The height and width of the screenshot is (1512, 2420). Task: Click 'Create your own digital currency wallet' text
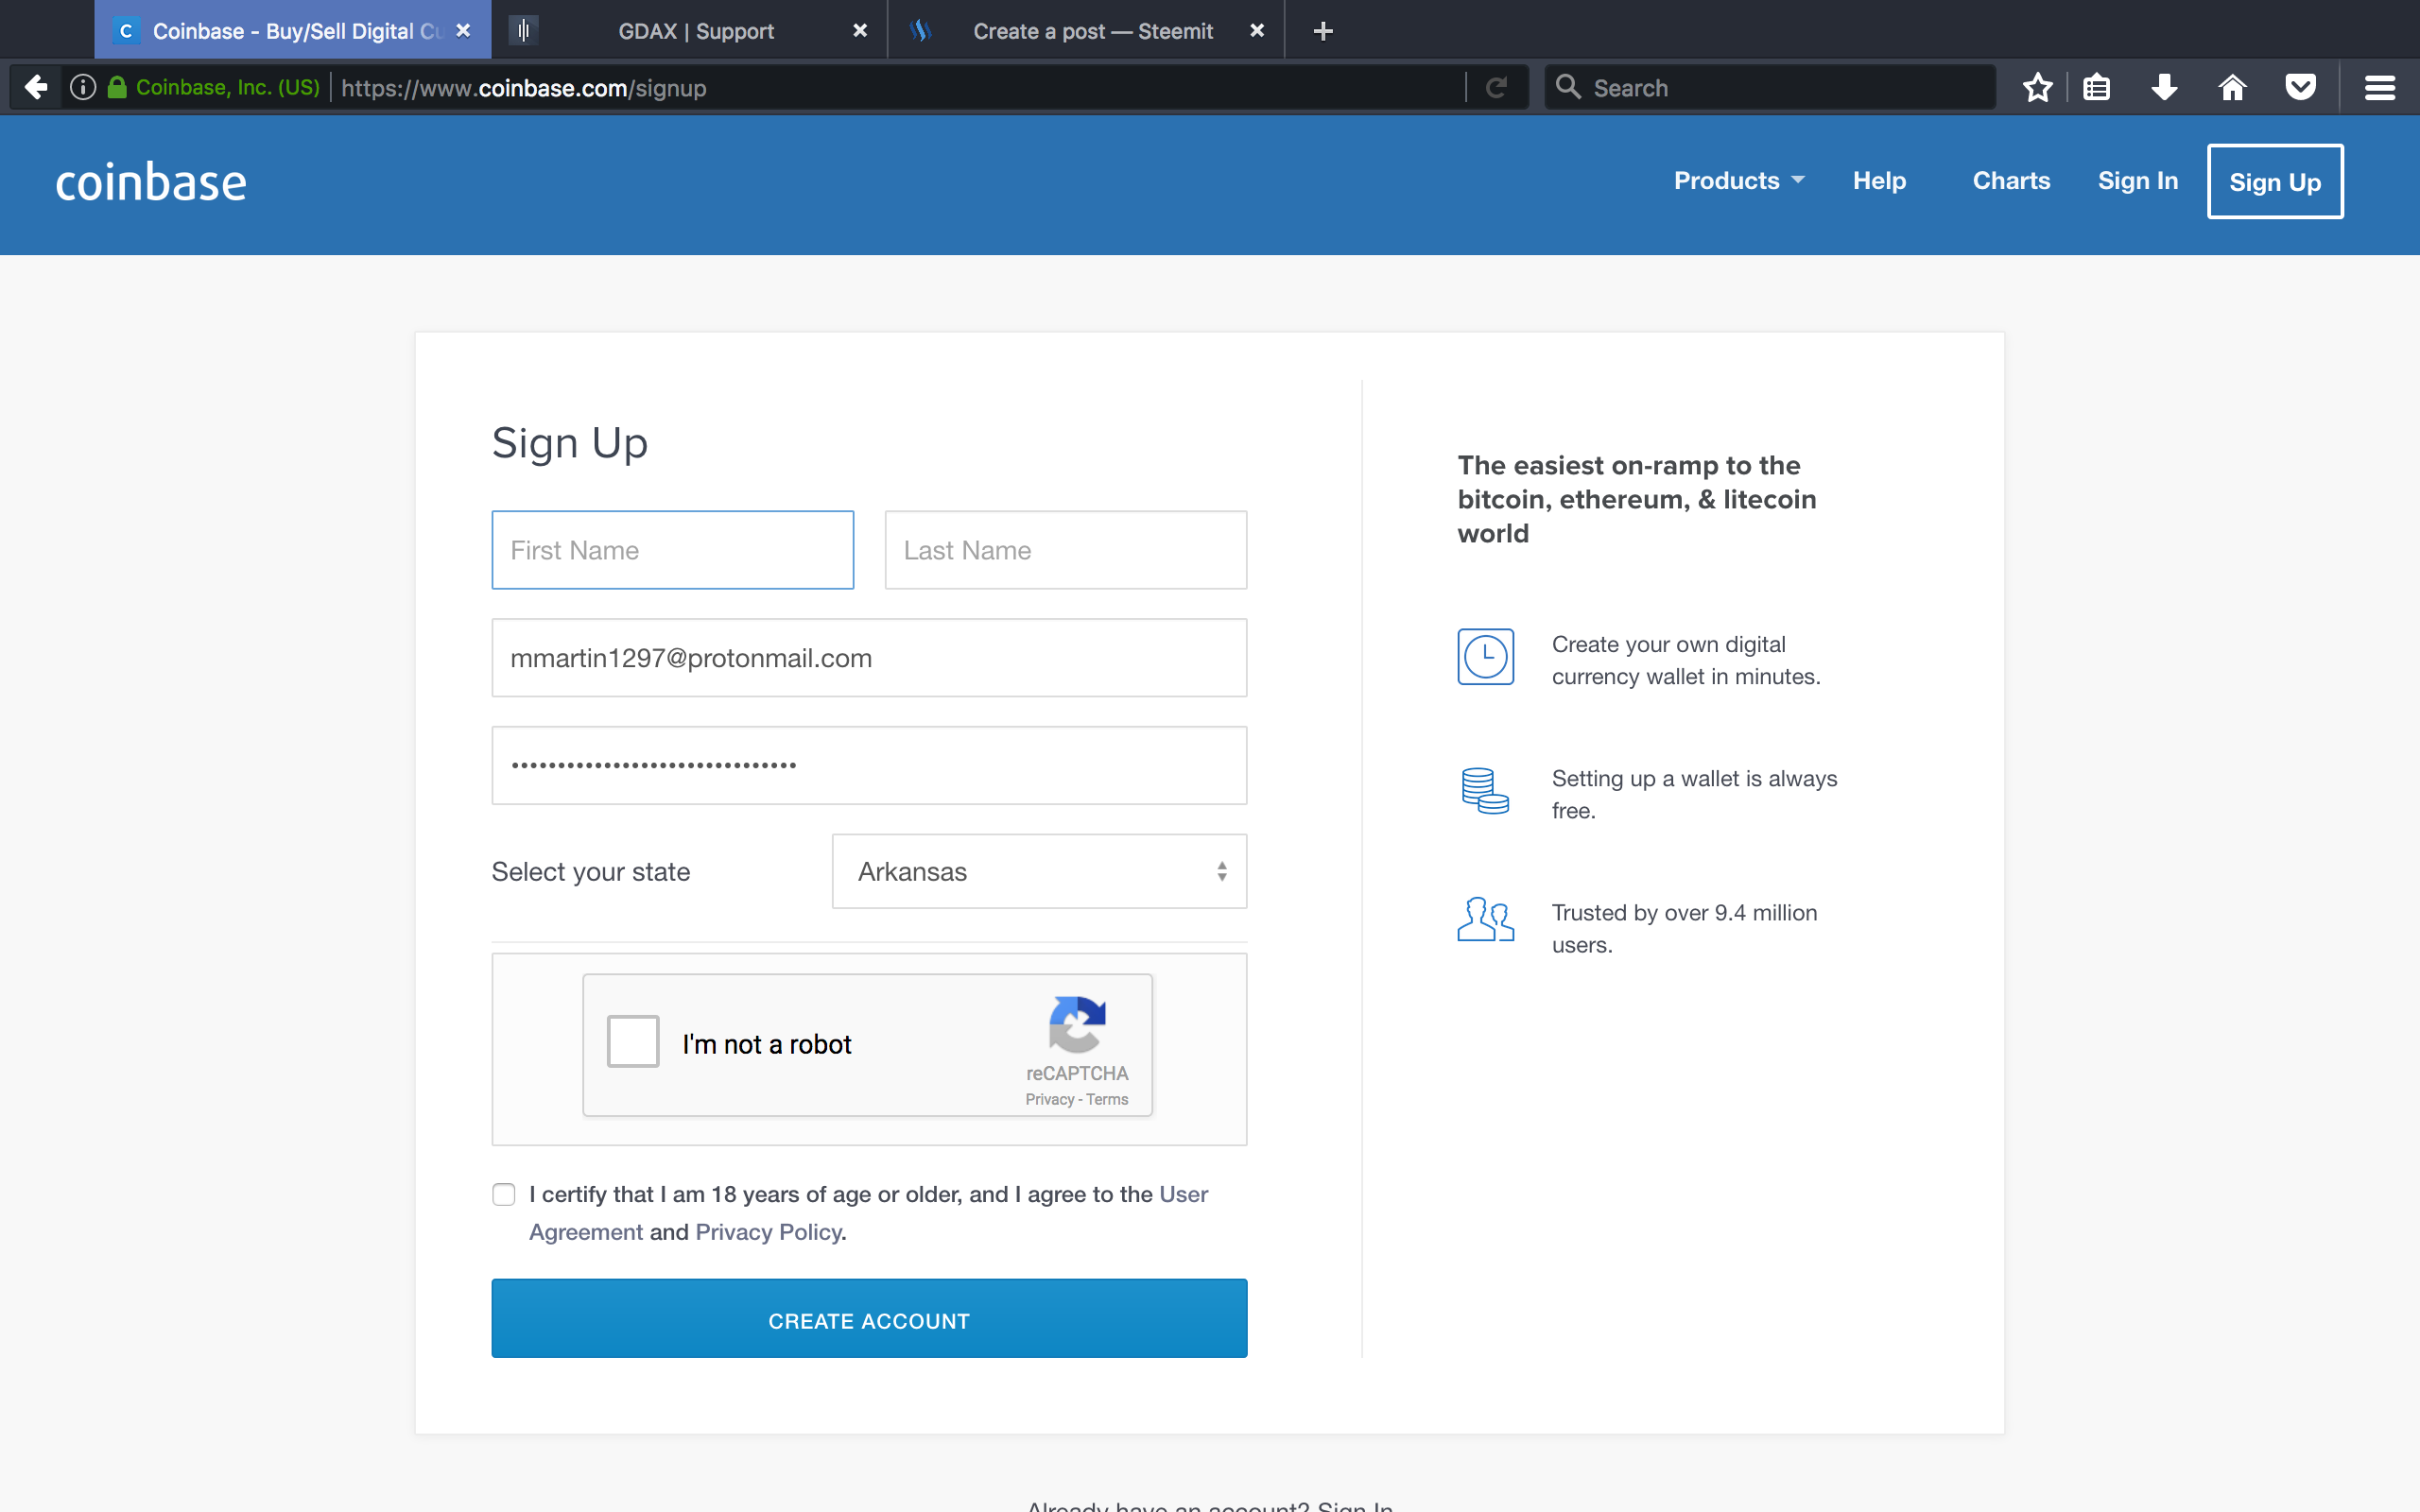1686,660
